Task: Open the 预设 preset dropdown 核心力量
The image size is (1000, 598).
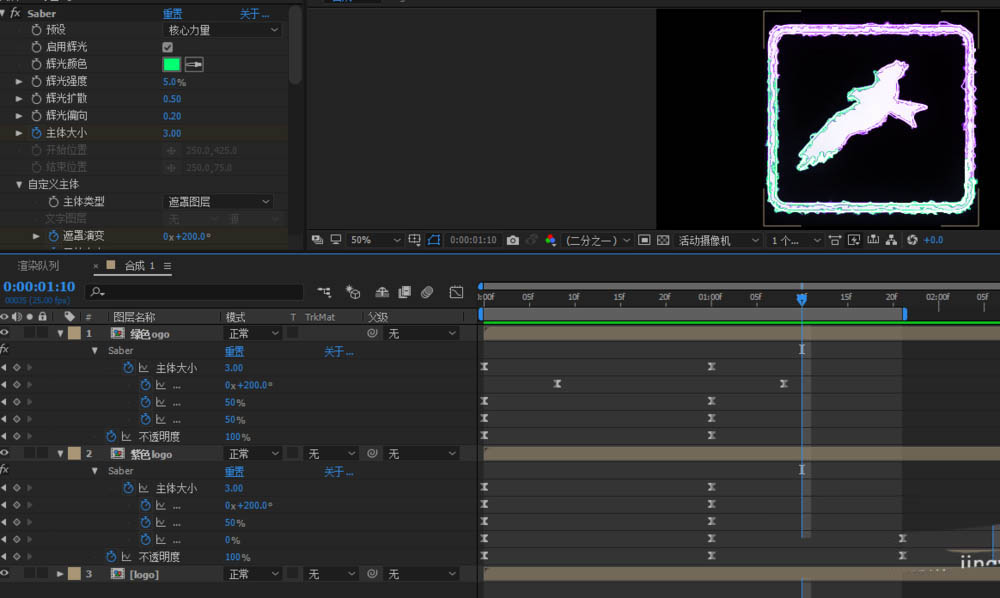Action: click(221, 30)
